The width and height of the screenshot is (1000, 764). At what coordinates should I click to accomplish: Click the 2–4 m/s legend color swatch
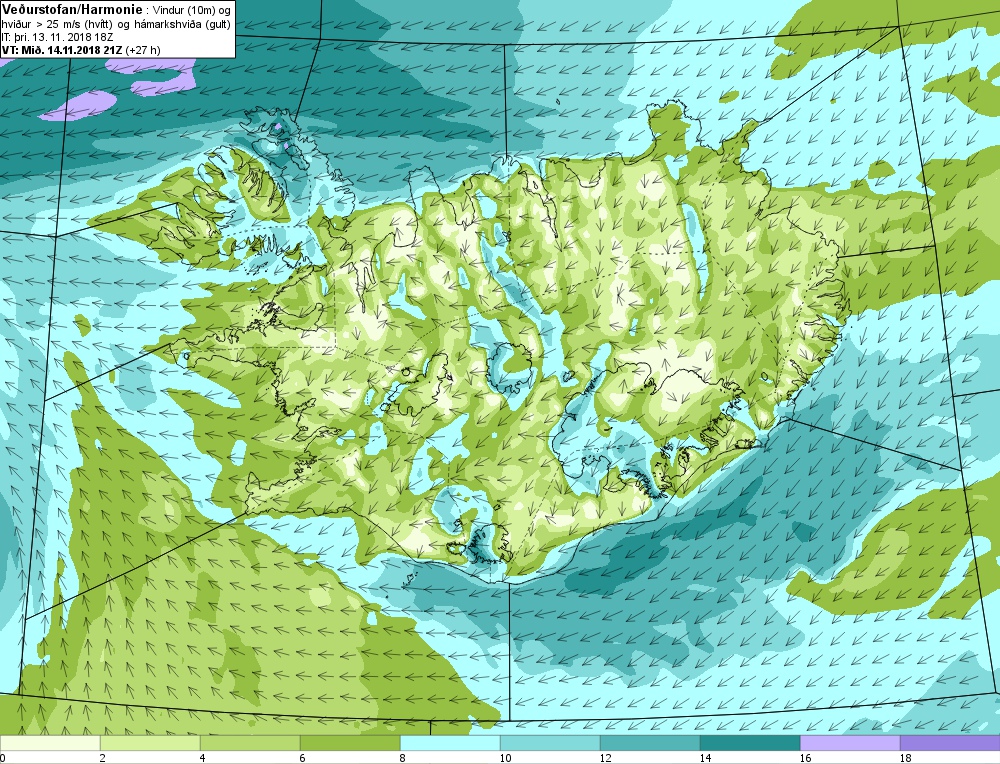pyautogui.click(x=150, y=743)
